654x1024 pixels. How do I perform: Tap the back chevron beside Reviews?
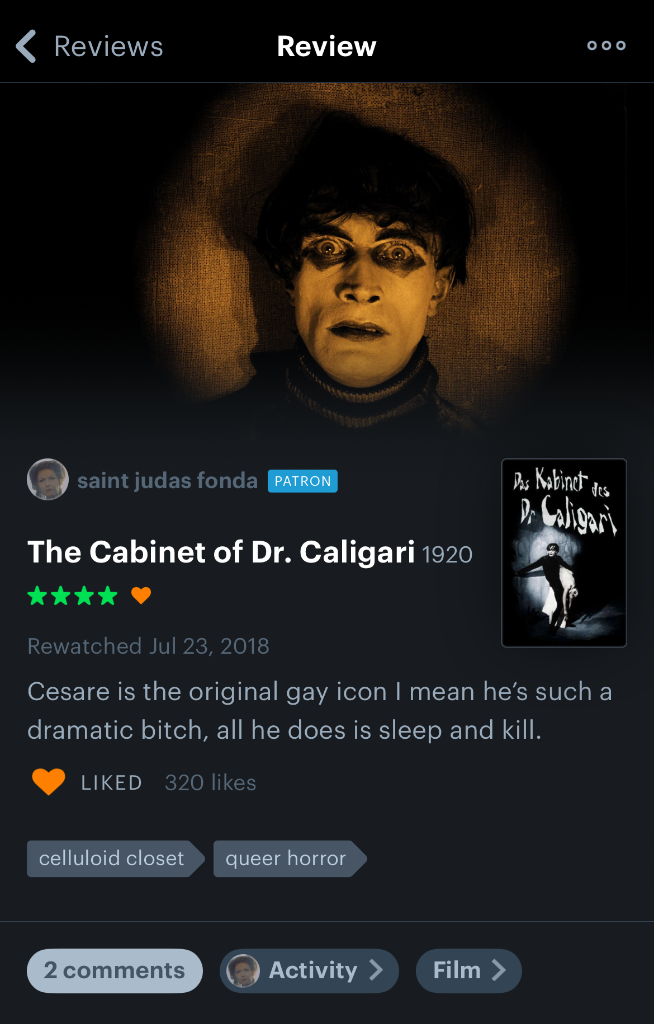[25, 46]
